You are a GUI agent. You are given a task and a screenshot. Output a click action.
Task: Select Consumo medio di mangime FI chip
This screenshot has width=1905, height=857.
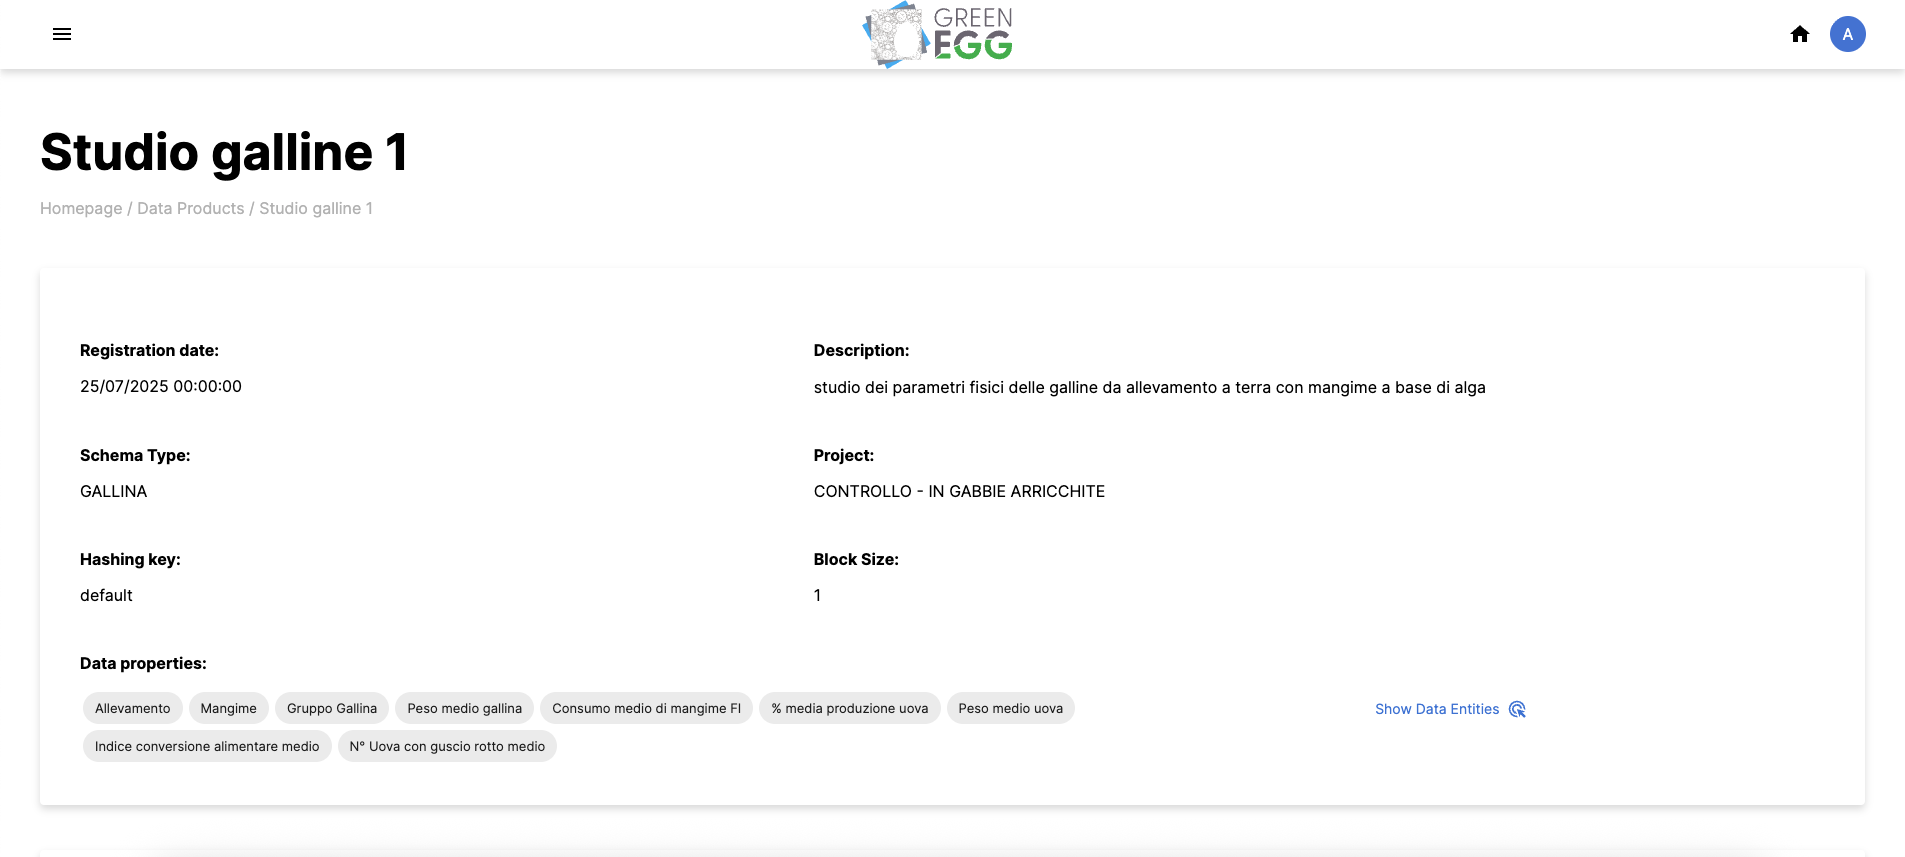[646, 708]
